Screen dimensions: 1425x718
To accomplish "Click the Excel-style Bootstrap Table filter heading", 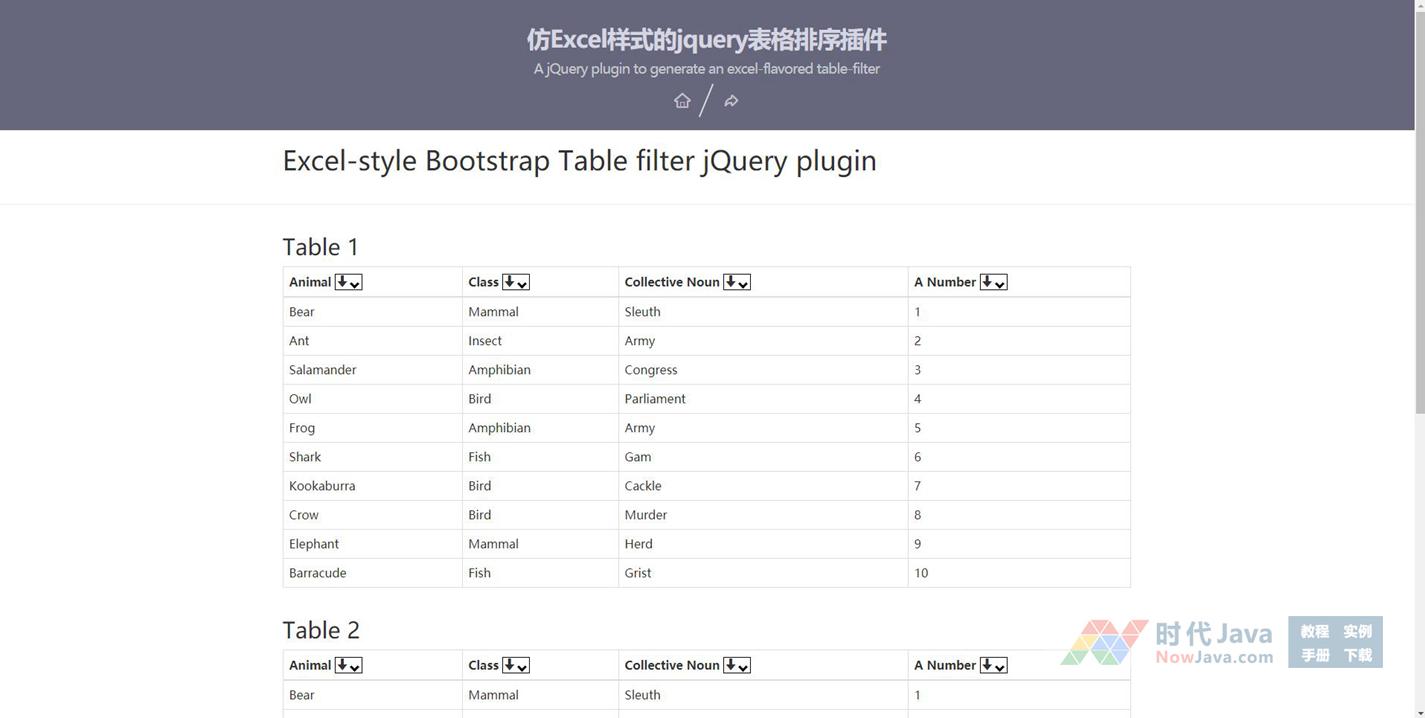I will [579, 161].
